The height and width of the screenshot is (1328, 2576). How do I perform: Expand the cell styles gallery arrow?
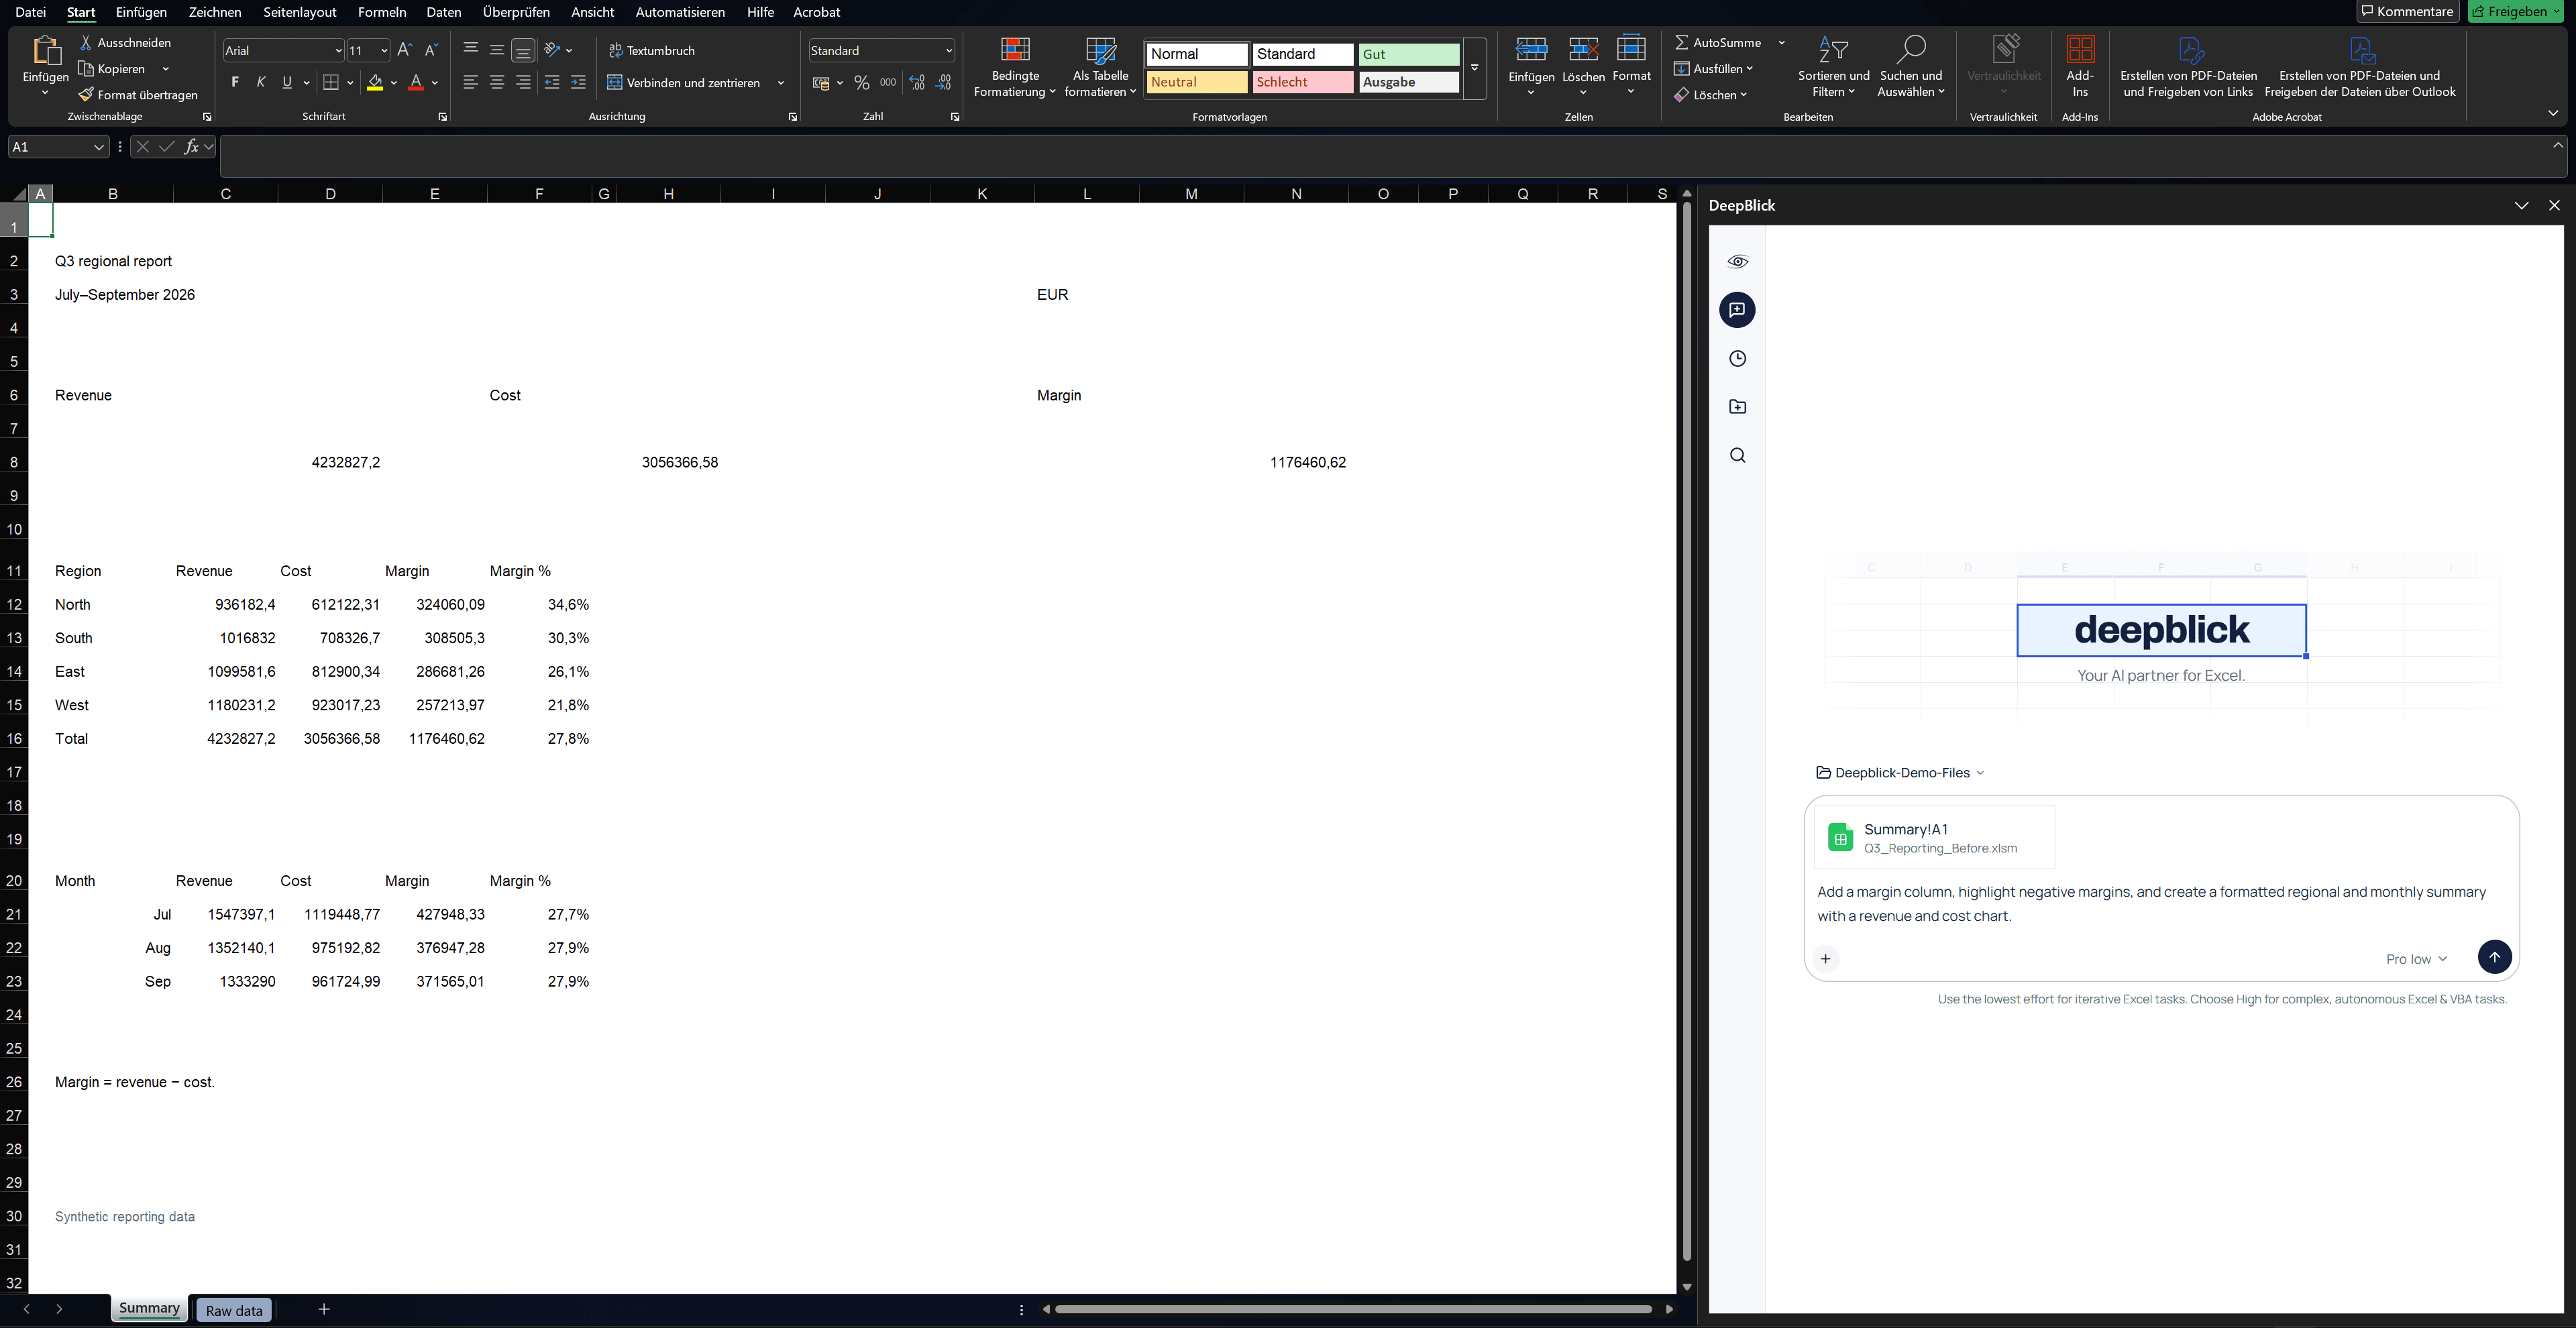pyautogui.click(x=1474, y=68)
